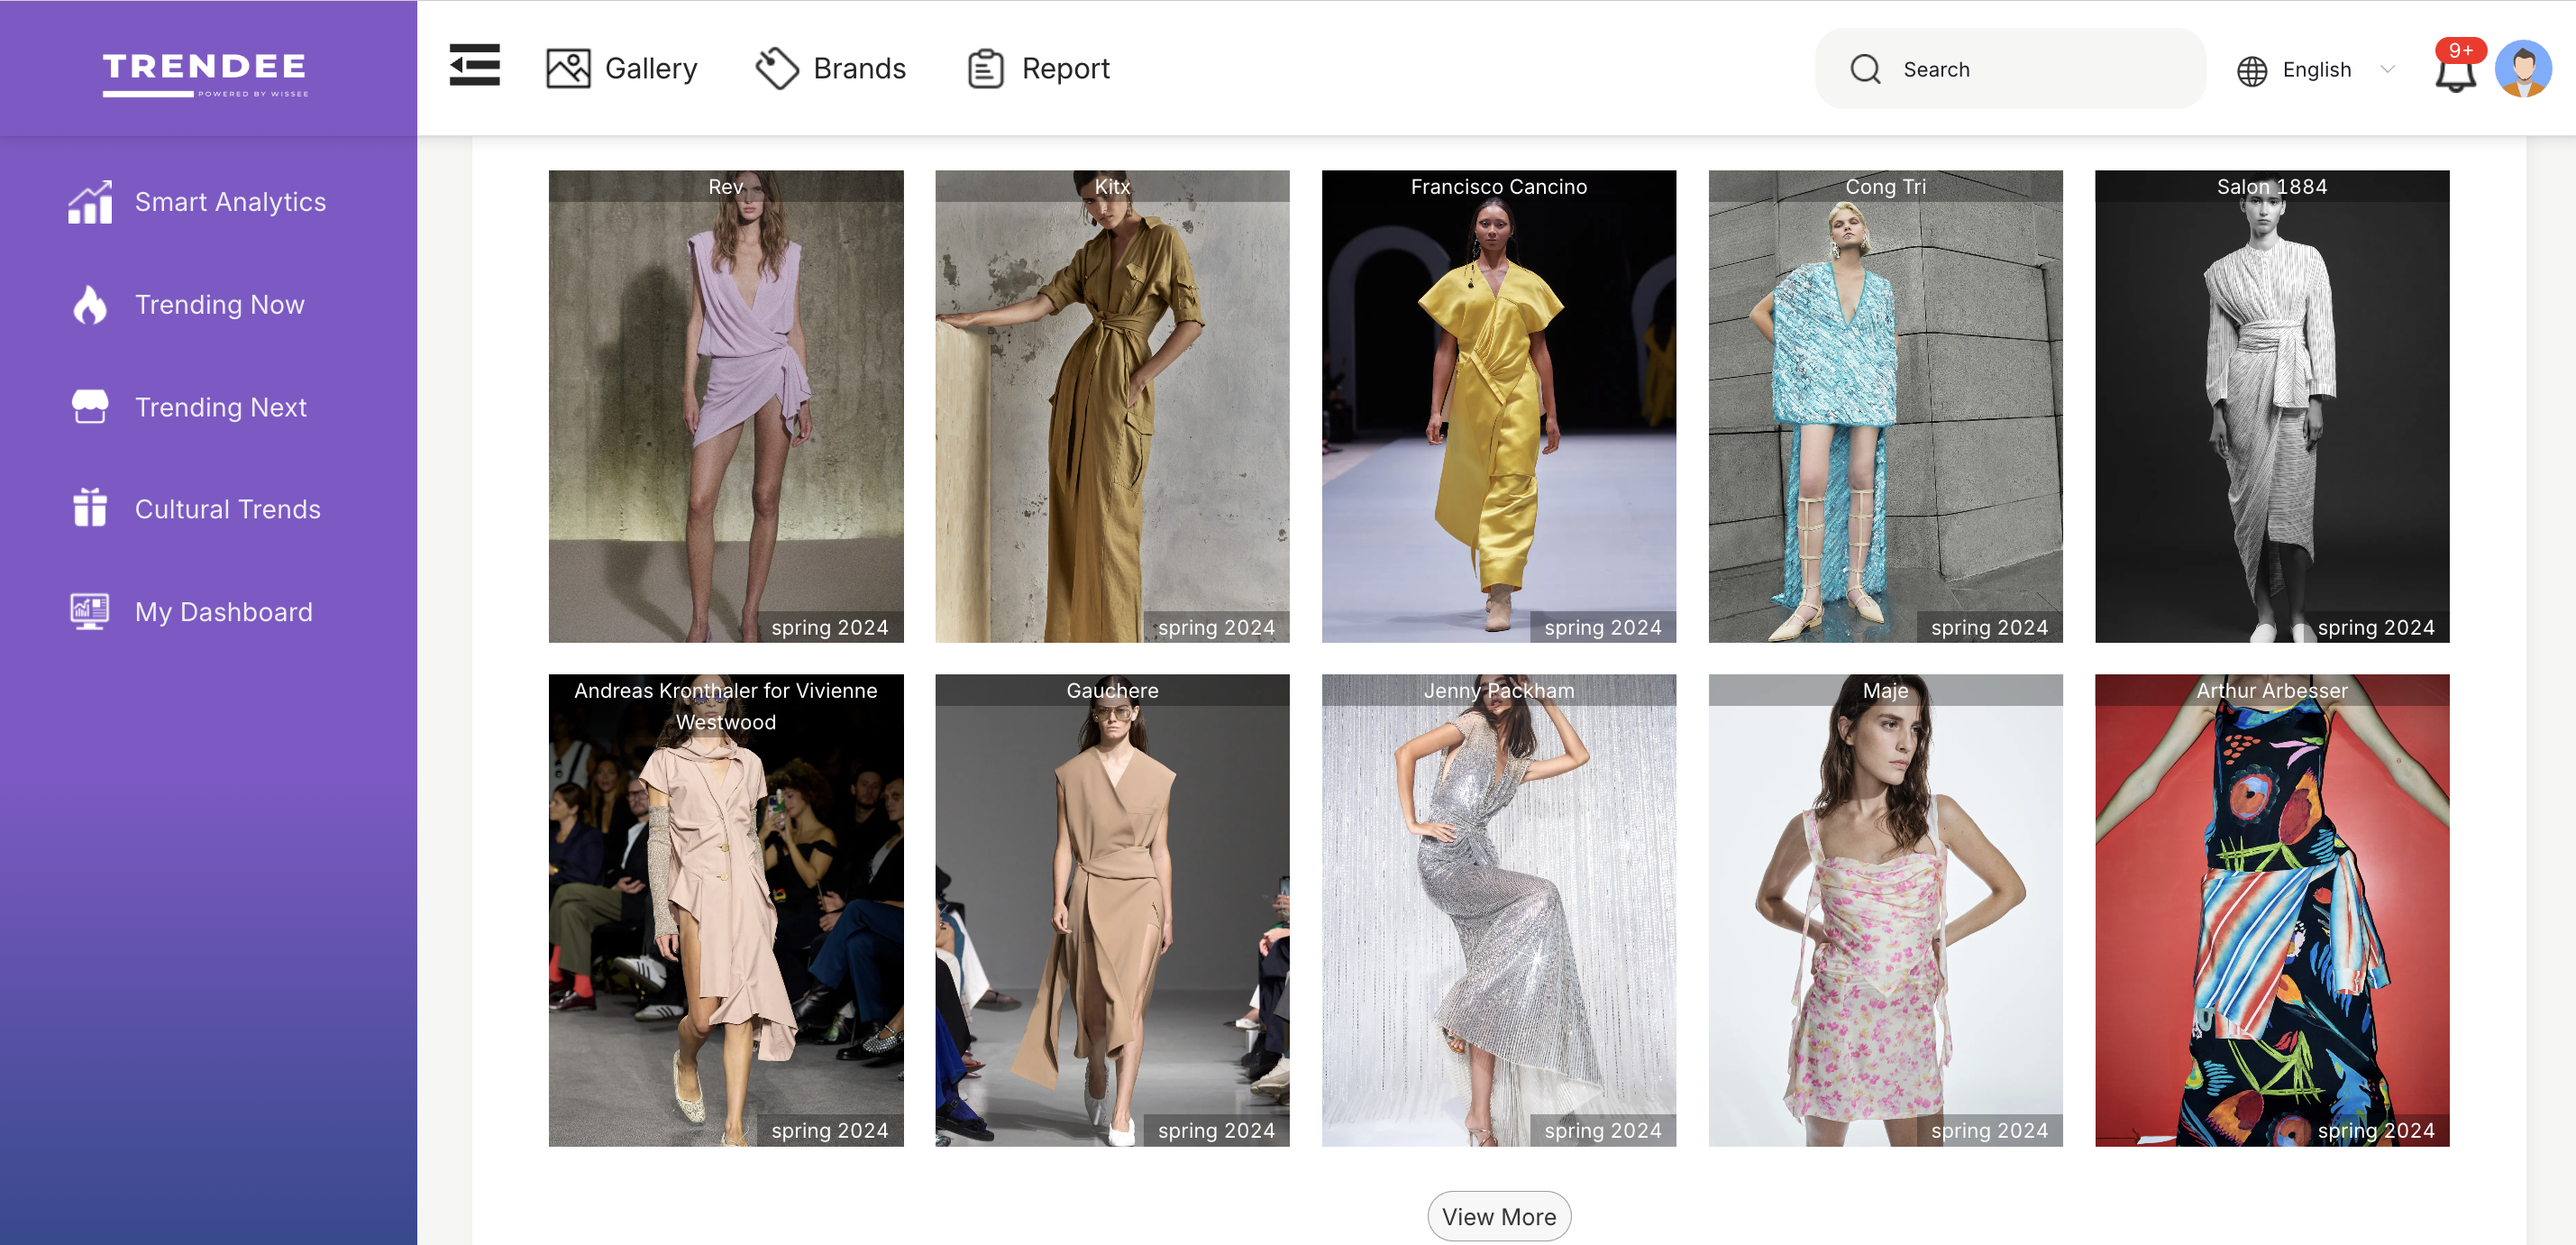Screen dimensions: 2576x1245
Task: Go to Cultural Trends section
Action: (196, 509)
